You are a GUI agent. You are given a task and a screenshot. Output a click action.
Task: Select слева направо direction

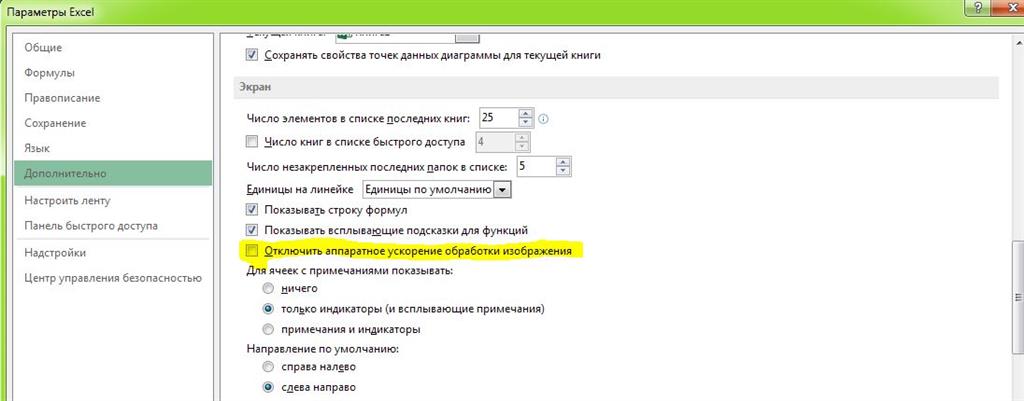(268, 387)
